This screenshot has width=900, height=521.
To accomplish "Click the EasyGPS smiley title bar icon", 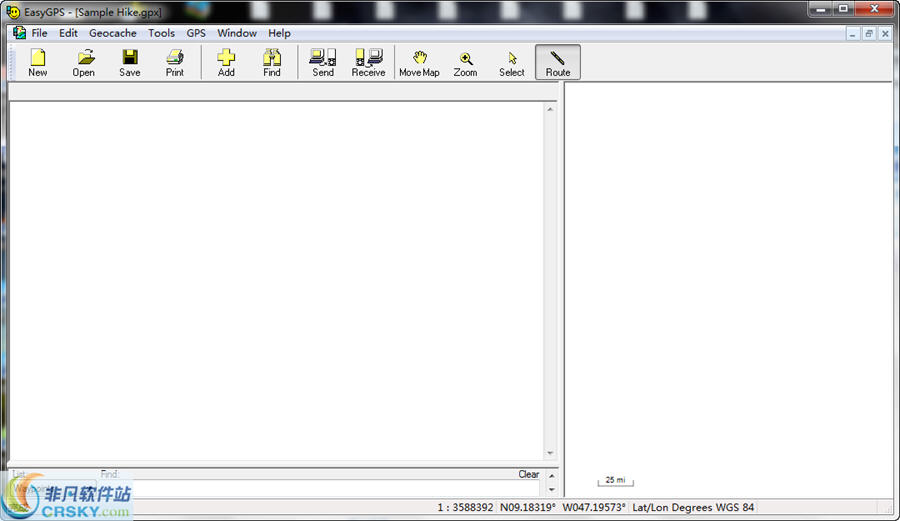I will coord(13,11).
